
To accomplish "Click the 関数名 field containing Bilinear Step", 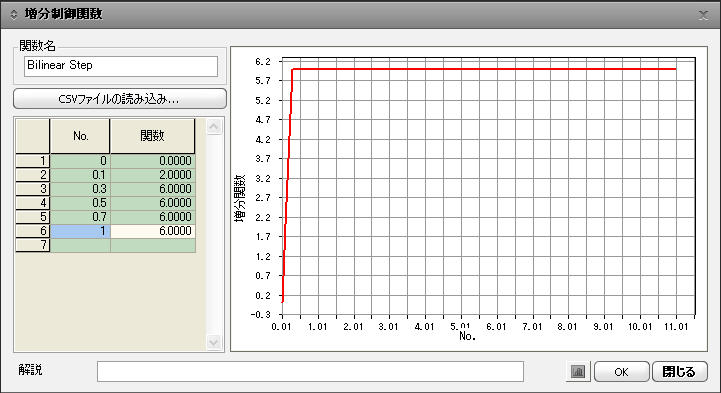I will point(121,66).
